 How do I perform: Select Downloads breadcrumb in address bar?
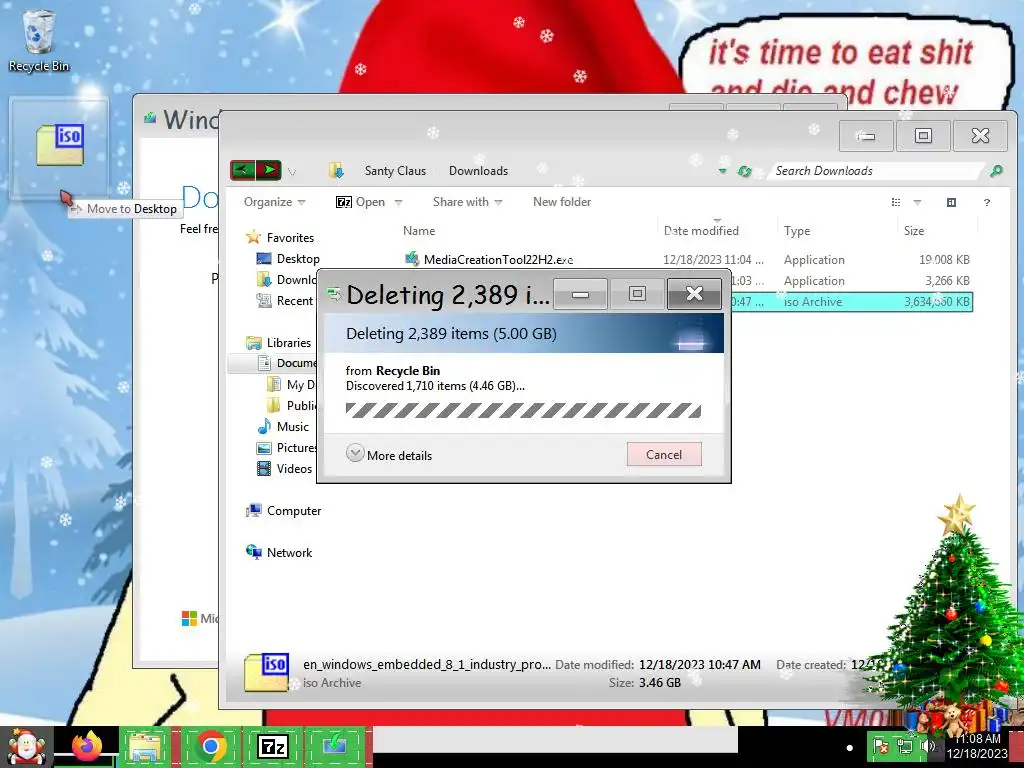[478, 170]
